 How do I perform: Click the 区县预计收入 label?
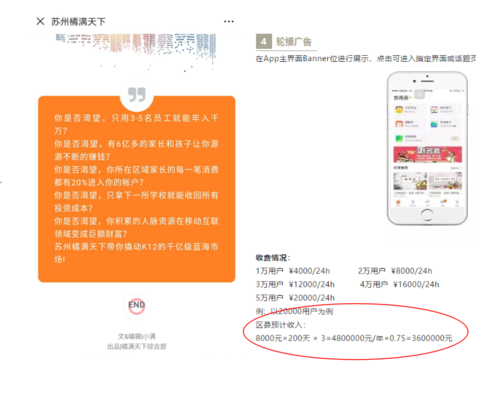[280, 325]
